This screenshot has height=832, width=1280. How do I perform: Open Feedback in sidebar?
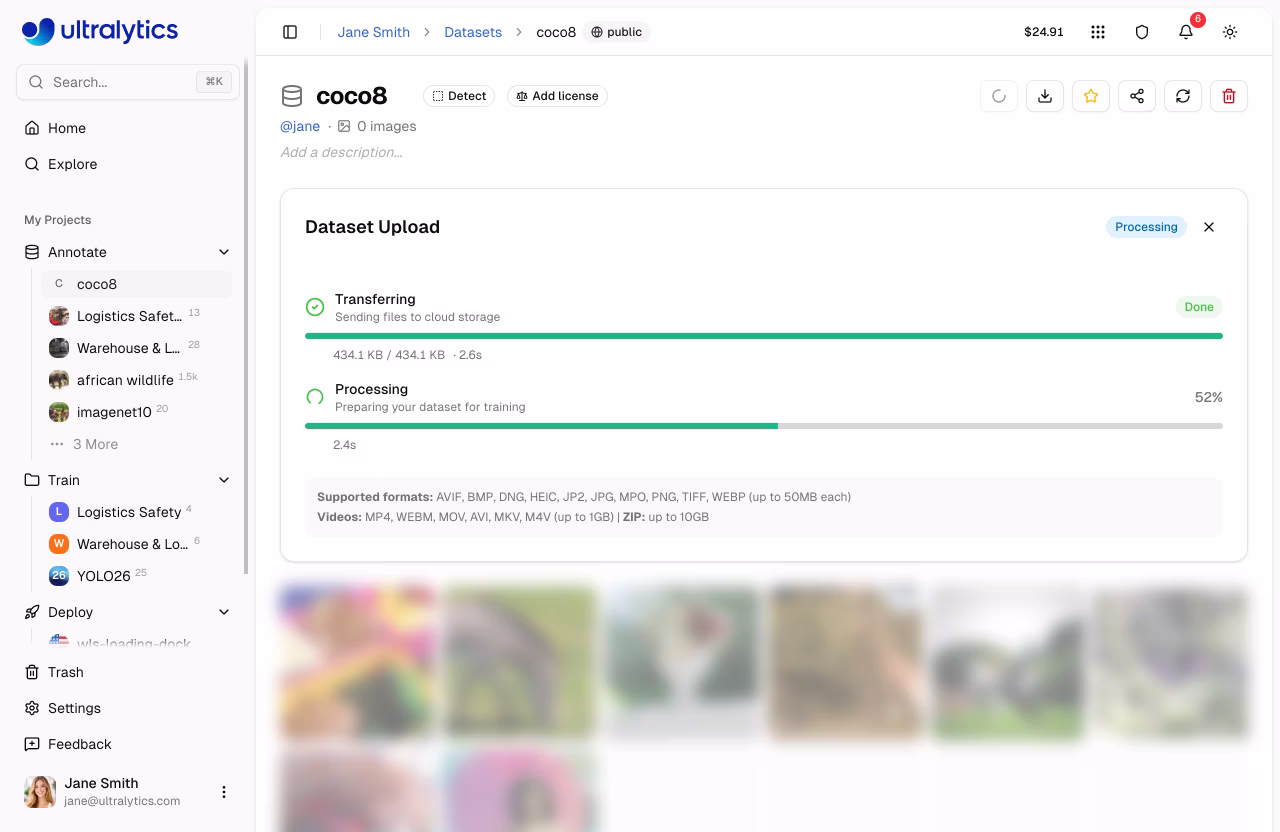128,744
